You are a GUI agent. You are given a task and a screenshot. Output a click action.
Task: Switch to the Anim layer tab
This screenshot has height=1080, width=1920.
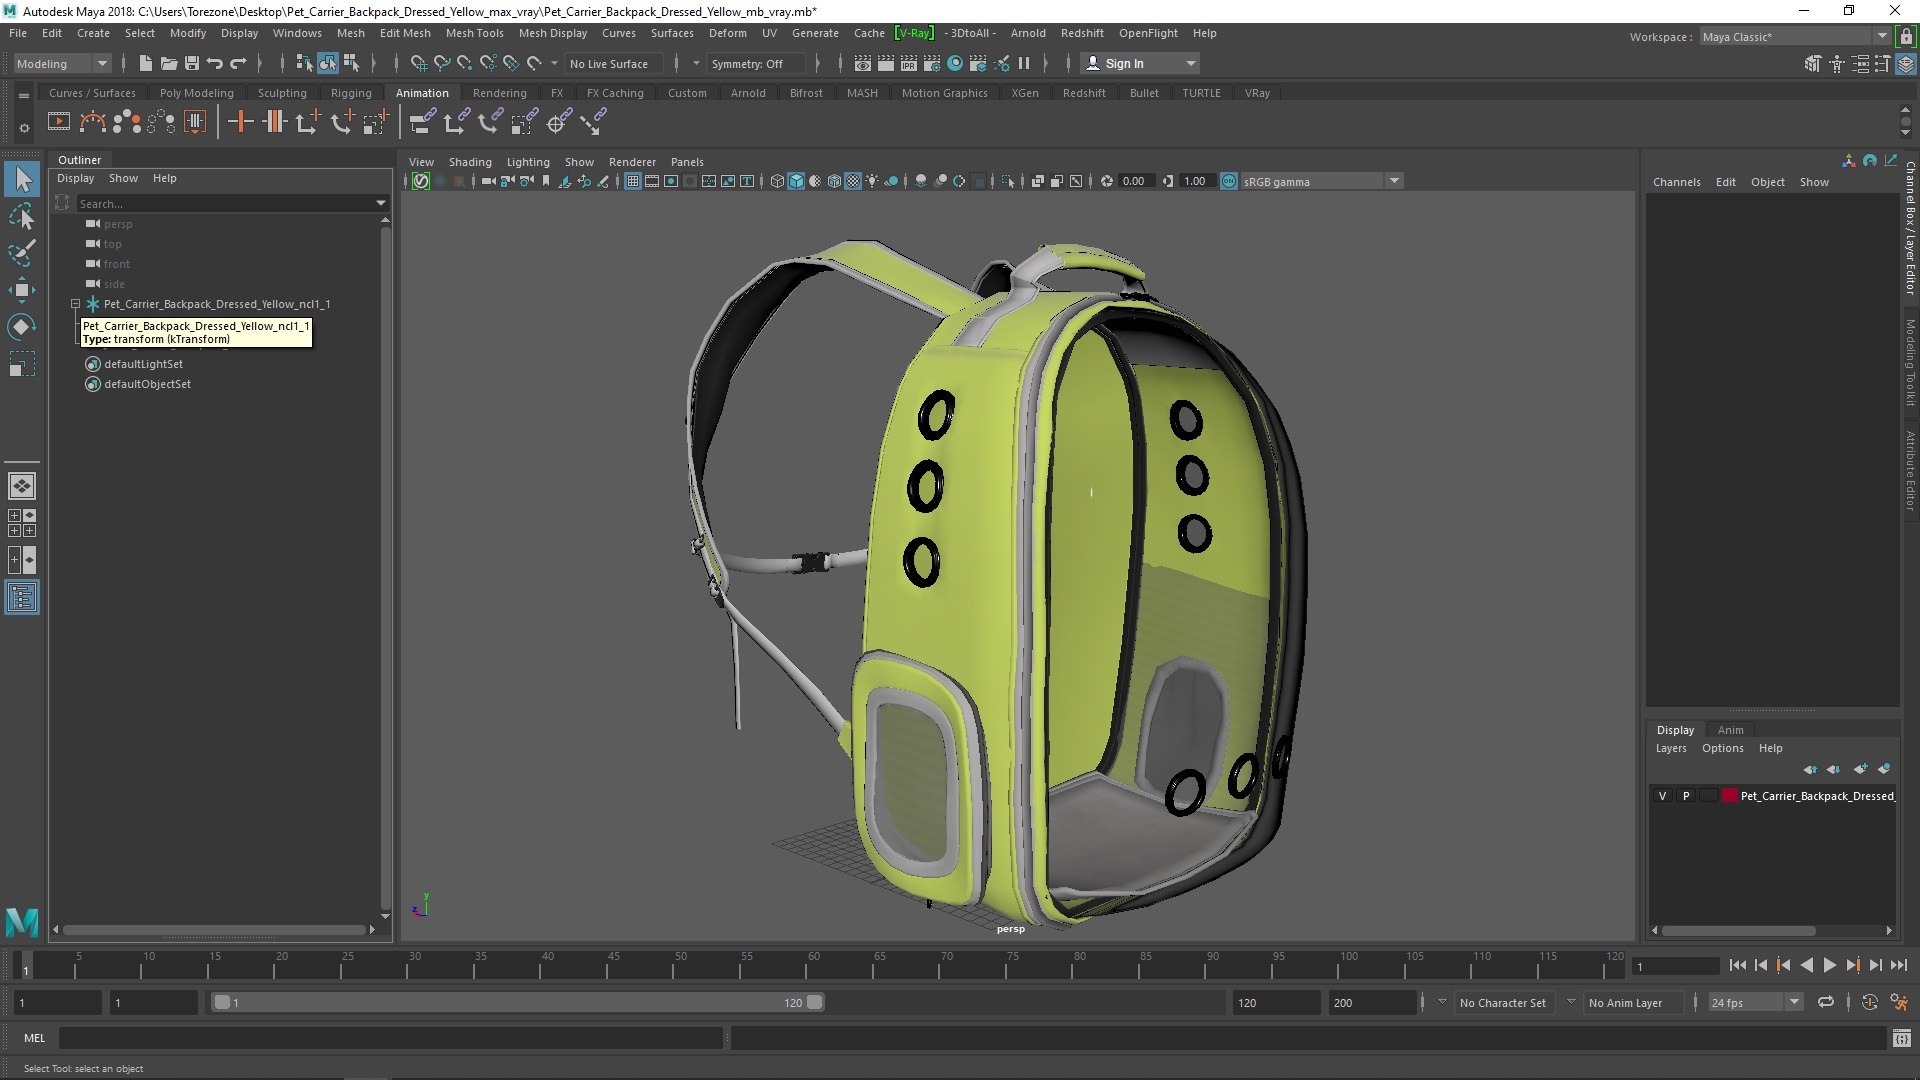(1730, 730)
